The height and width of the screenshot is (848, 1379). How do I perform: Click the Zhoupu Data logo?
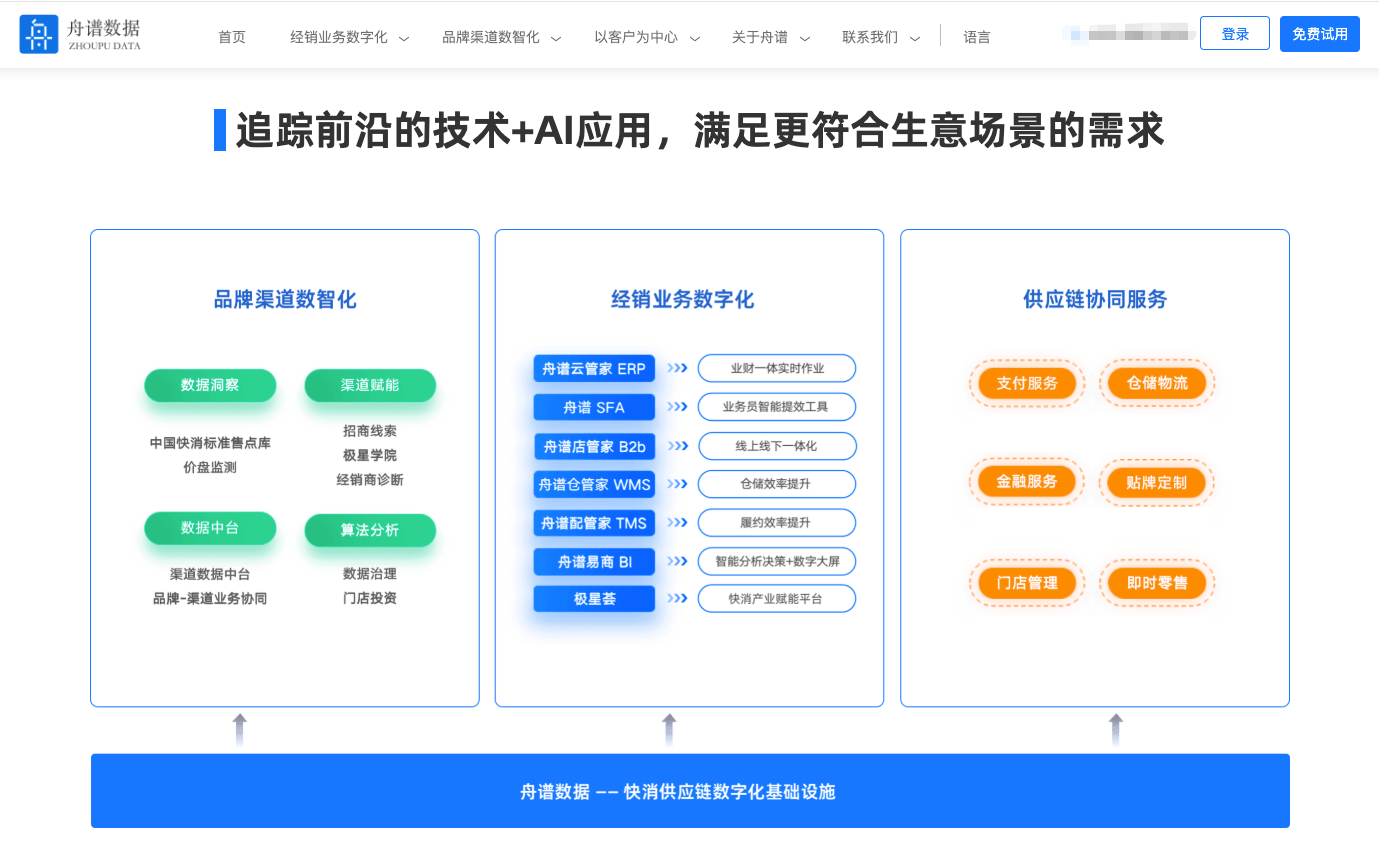pos(80,34)
